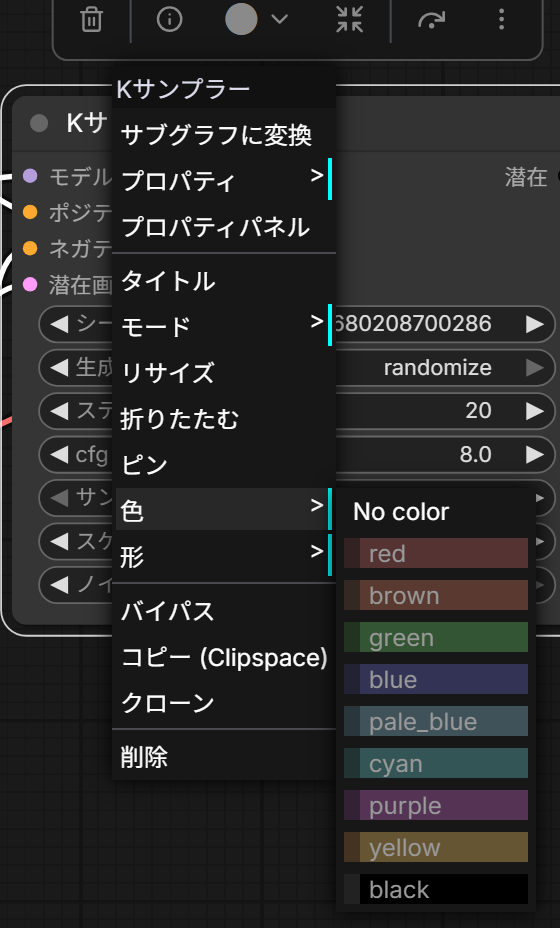Click the orange ポジティブ input socket

tap(30, 211)
